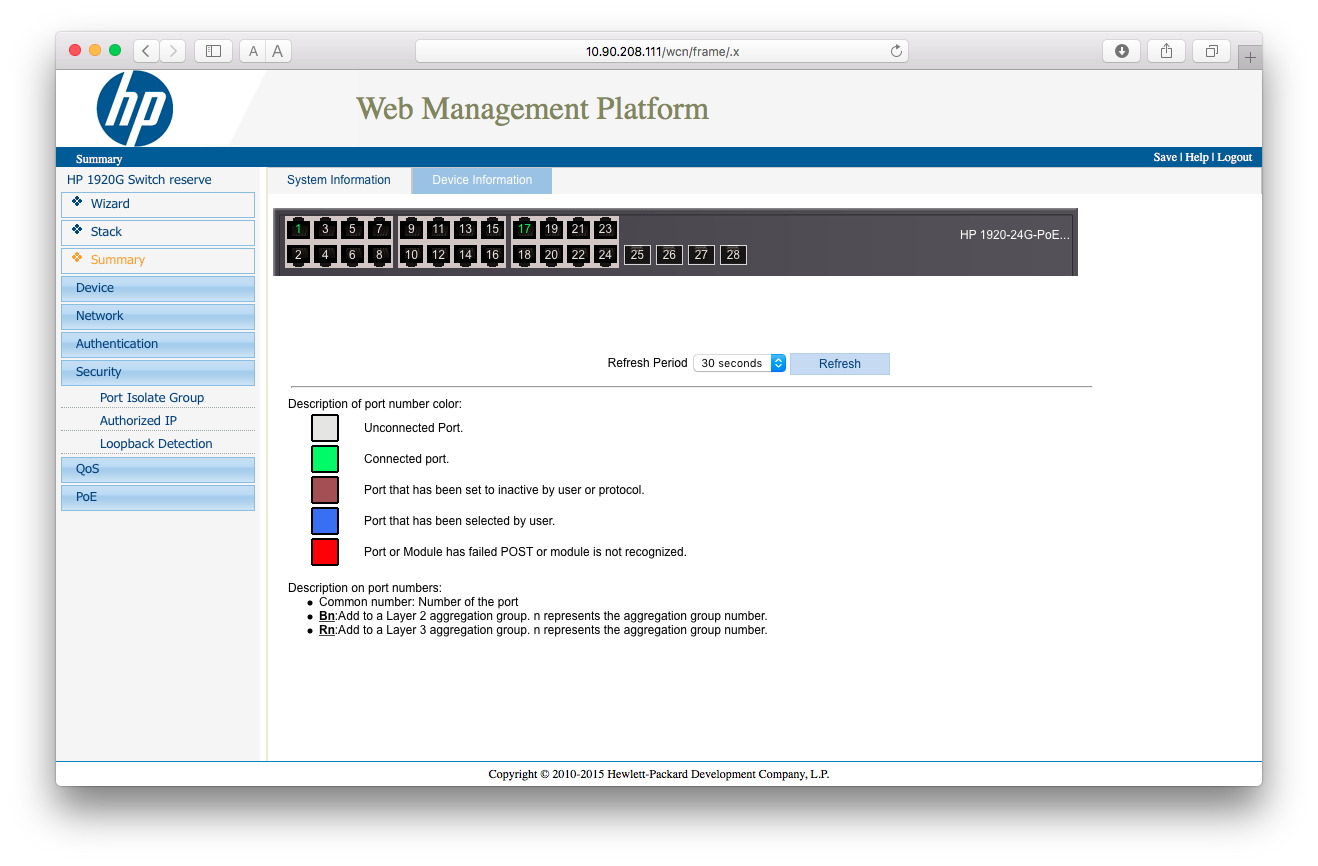
Task: Open Safari share button
Action: (x=1166, y=51)
